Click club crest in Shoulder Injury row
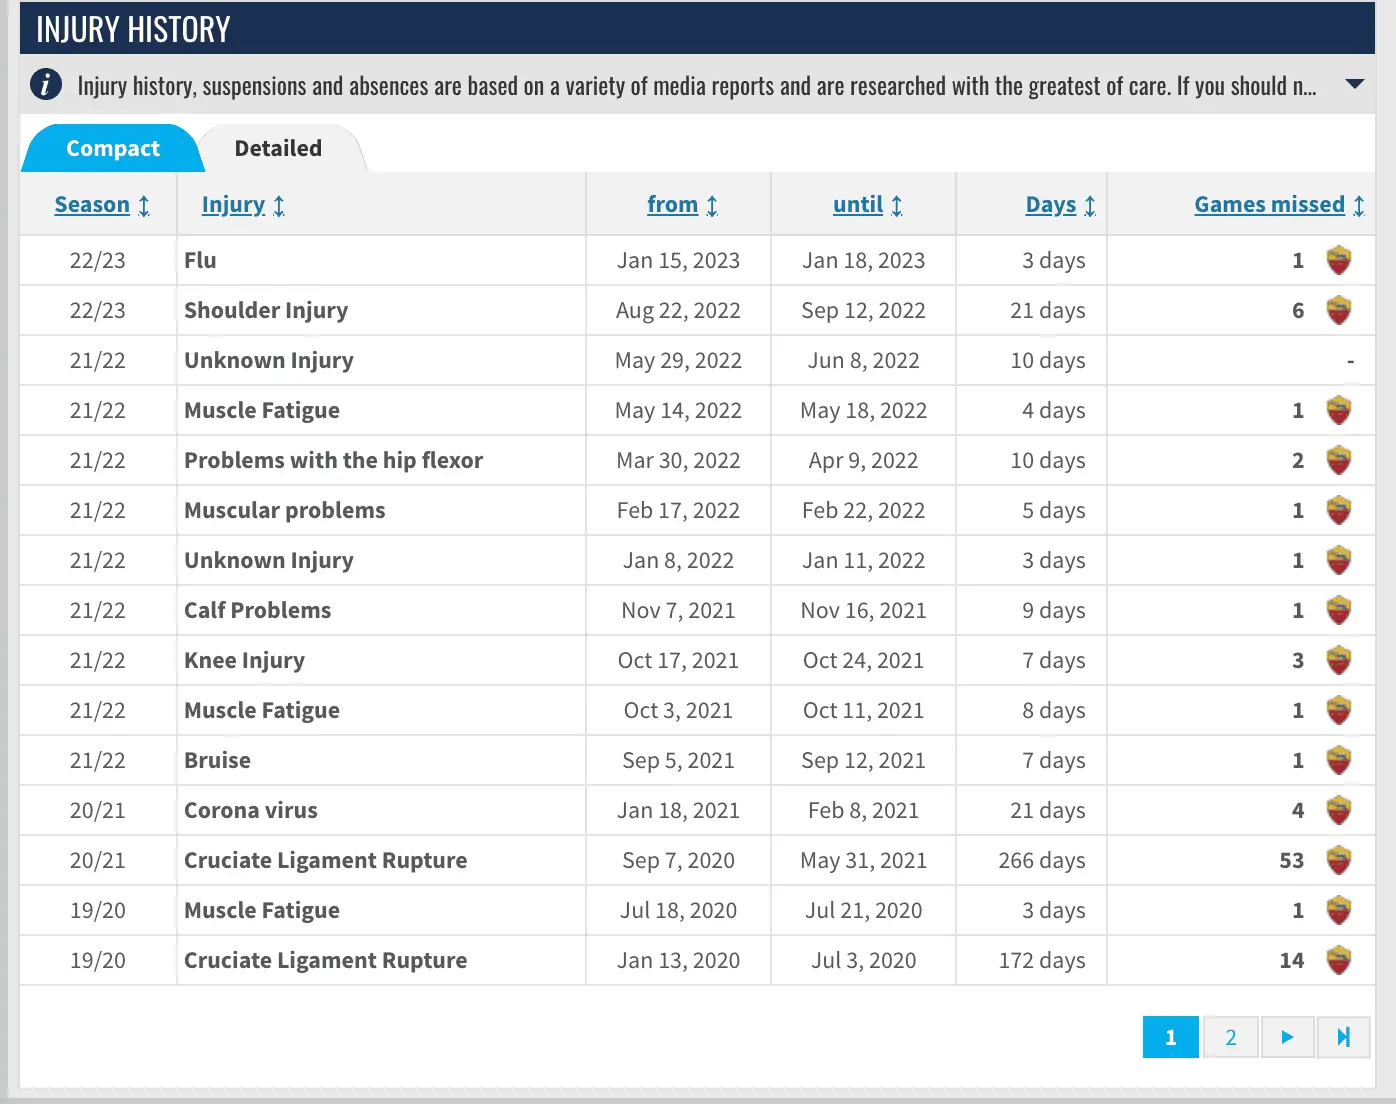This screenshot has width=1396, height=1104. pos(1338,311)
